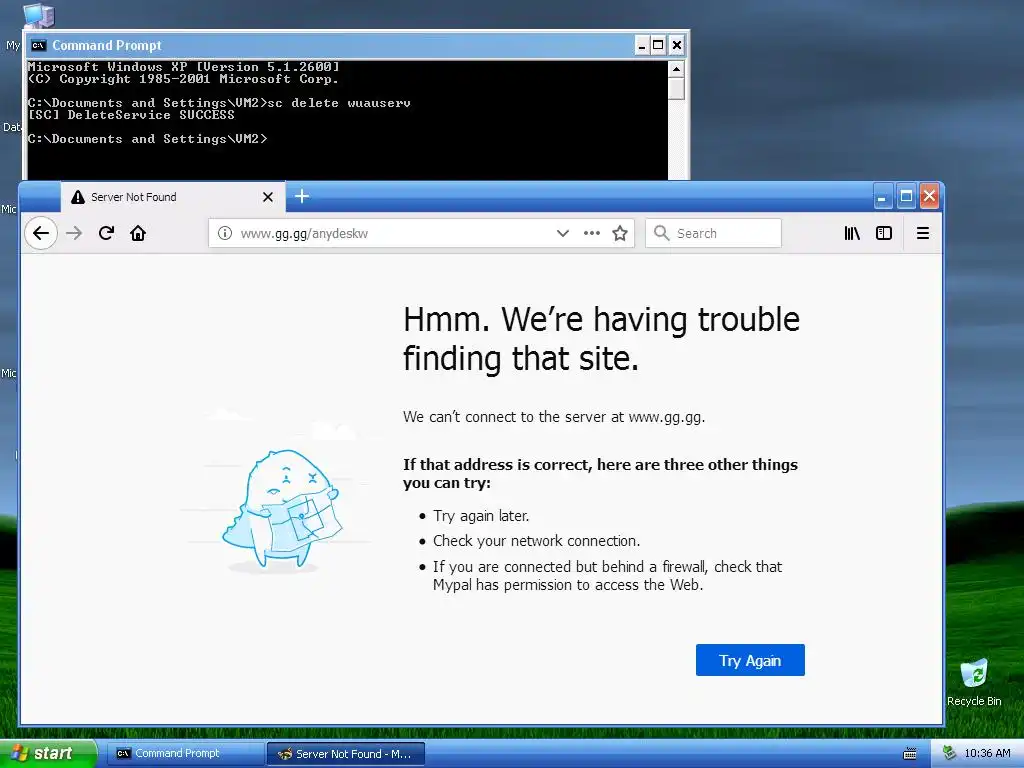1024x768 pixels.
Task: Open the Windows start menu
Action: point(48,753)
